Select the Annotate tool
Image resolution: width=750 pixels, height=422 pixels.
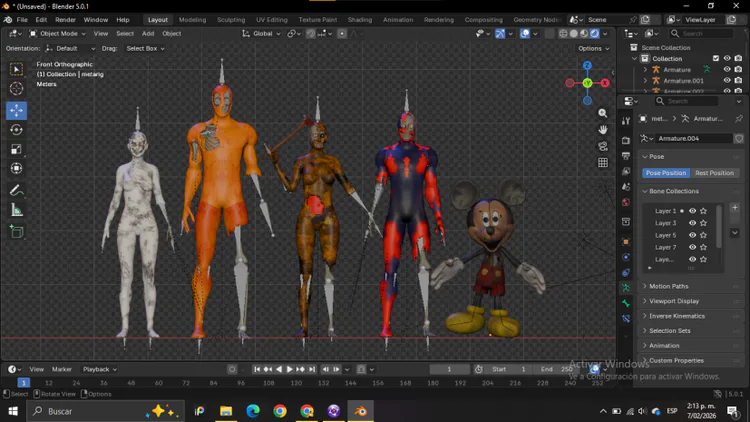click(x=16, y=190)
